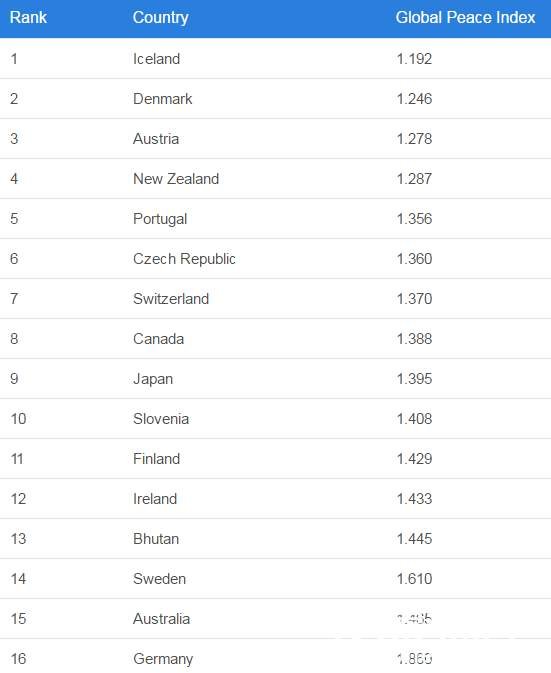
Task: Select the Denmark country cell
Action: coord(163,99)
